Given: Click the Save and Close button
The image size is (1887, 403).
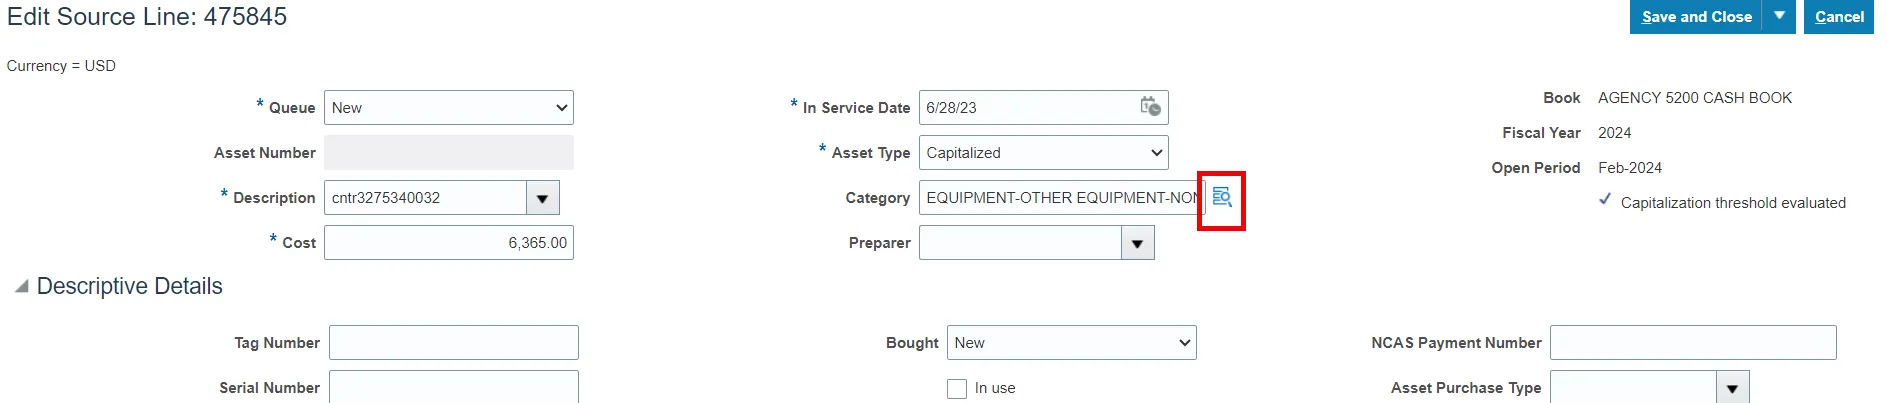Looking at the screenshot, I should point(1696,17).
